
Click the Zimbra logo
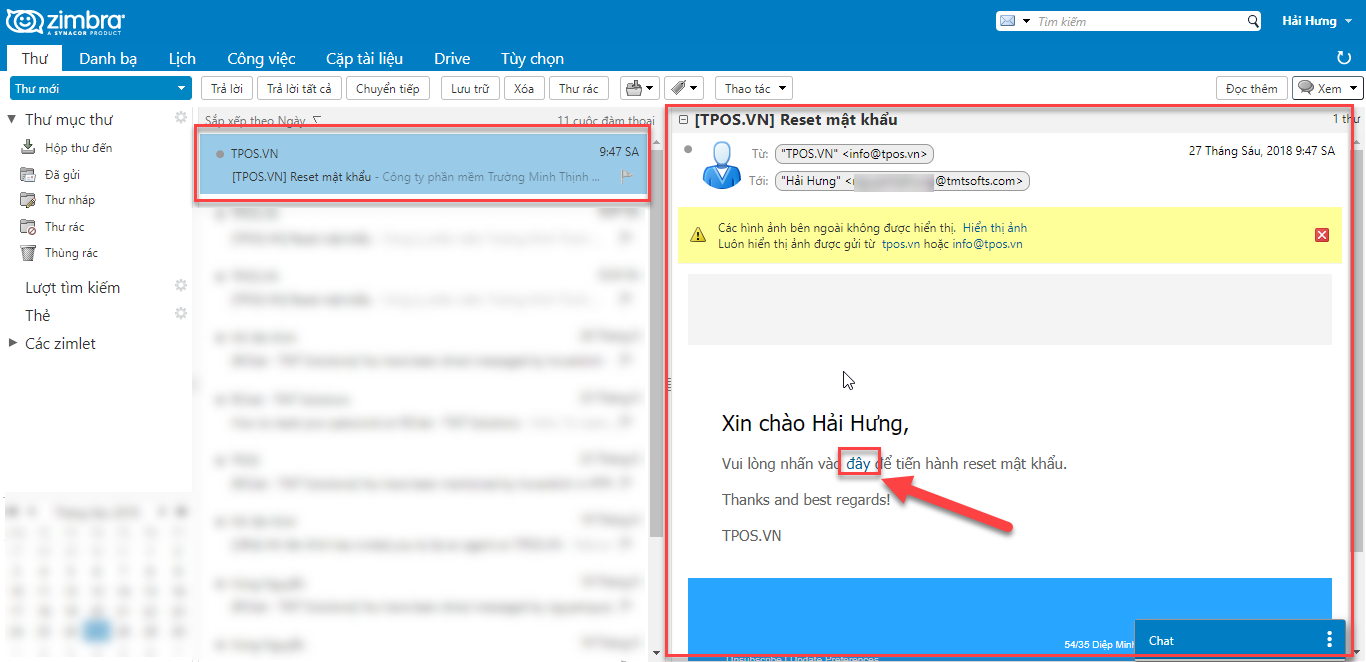(65, 22)
